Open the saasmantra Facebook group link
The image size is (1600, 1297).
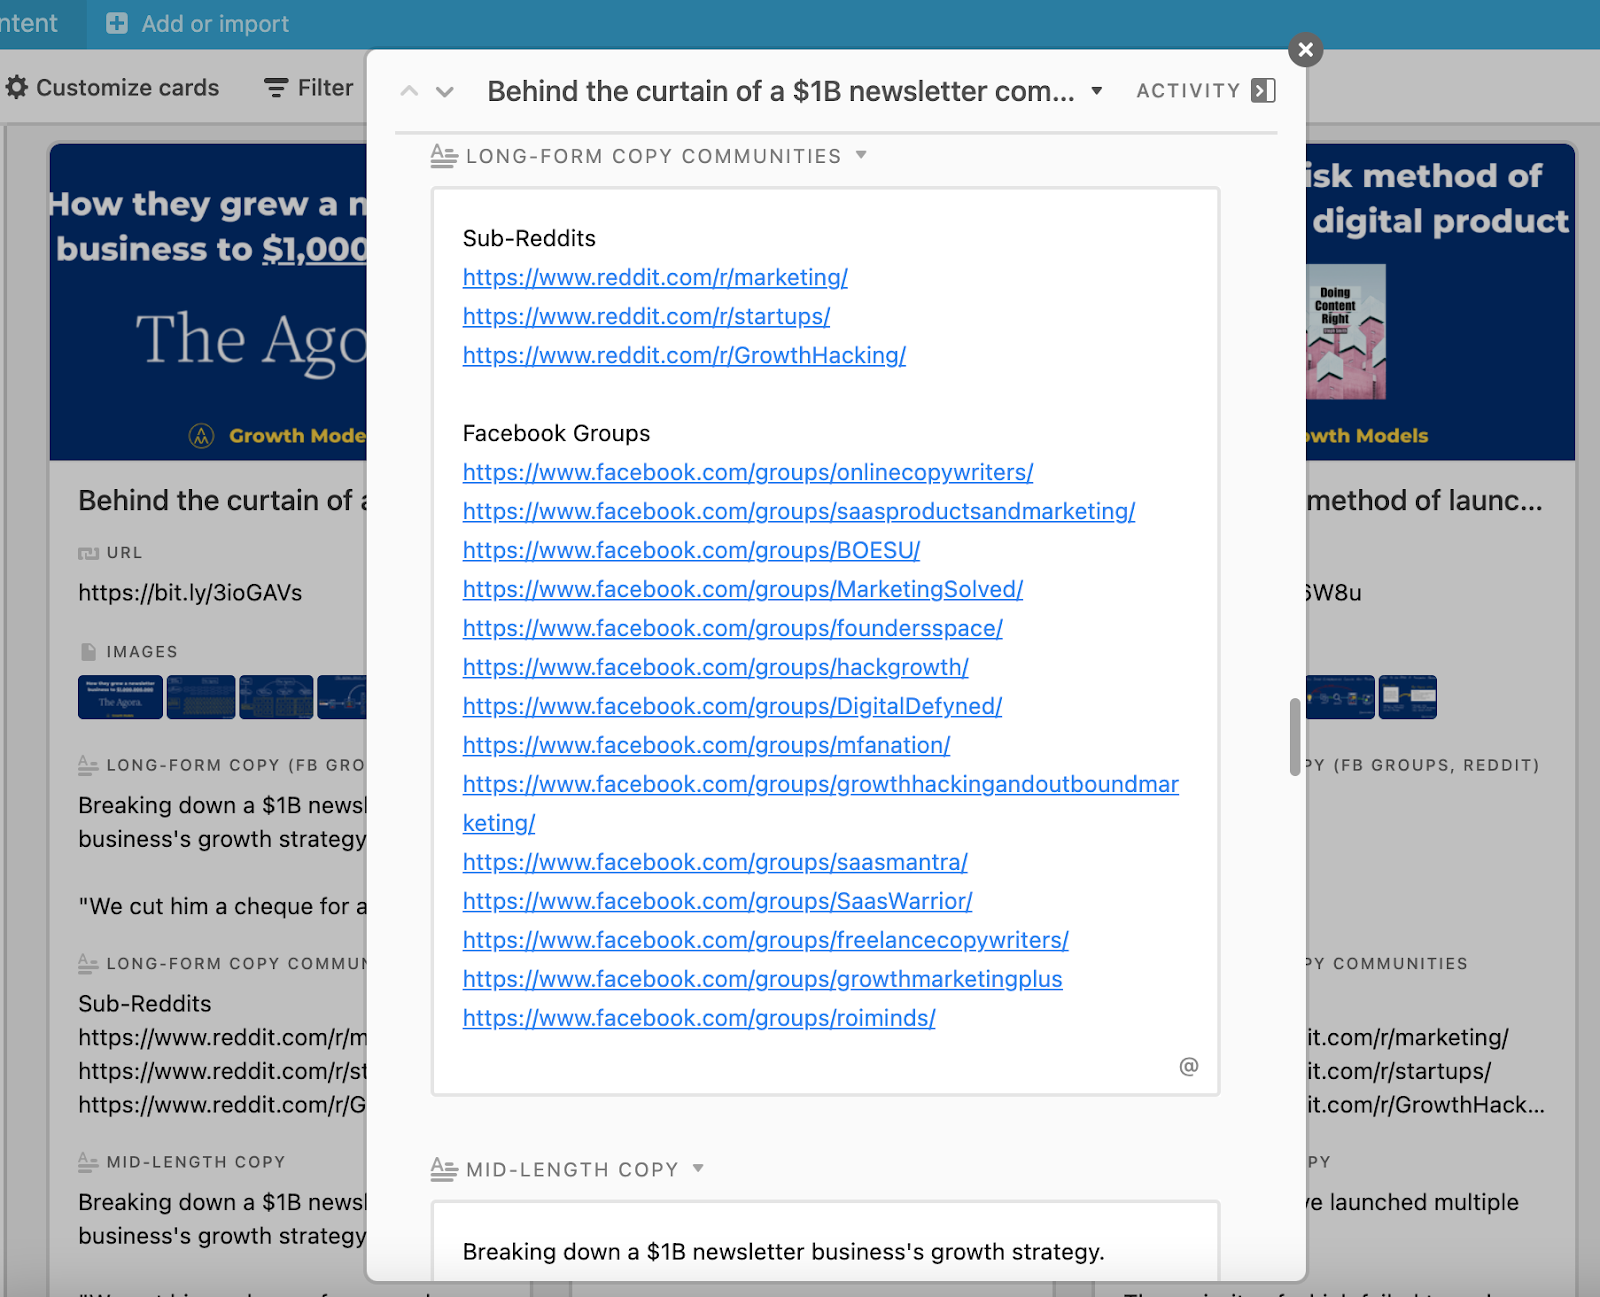coord(715,862)
